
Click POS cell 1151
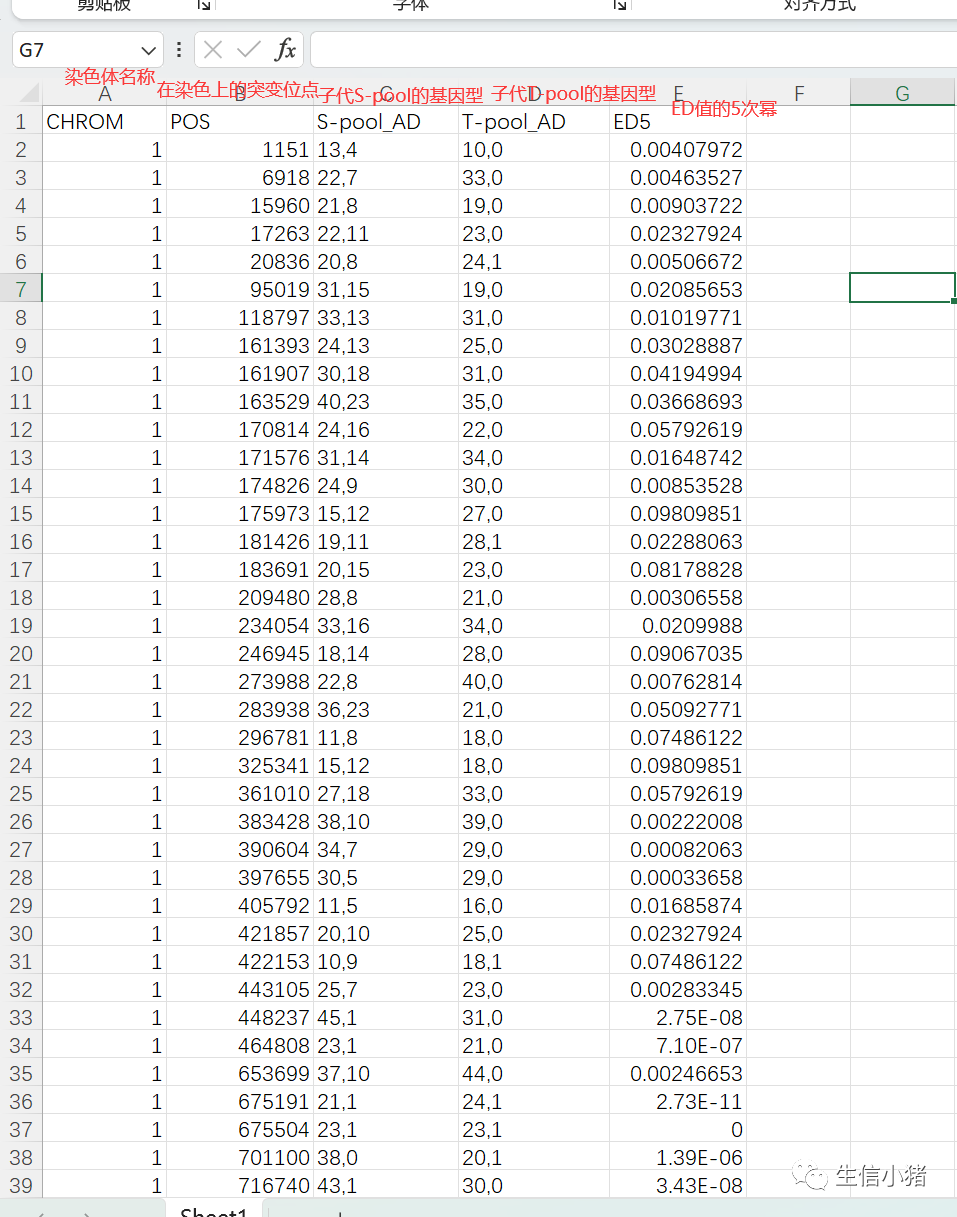point(240,150)
